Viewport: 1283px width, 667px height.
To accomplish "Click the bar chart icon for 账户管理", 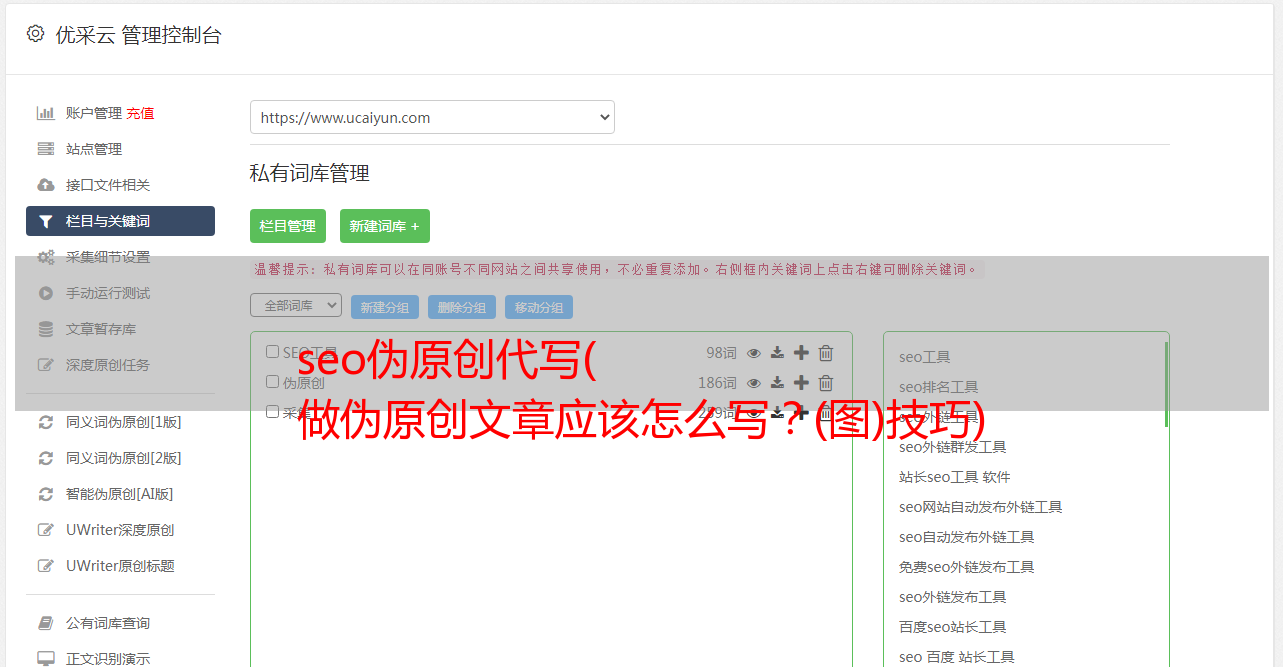I will tap(46, 113).
